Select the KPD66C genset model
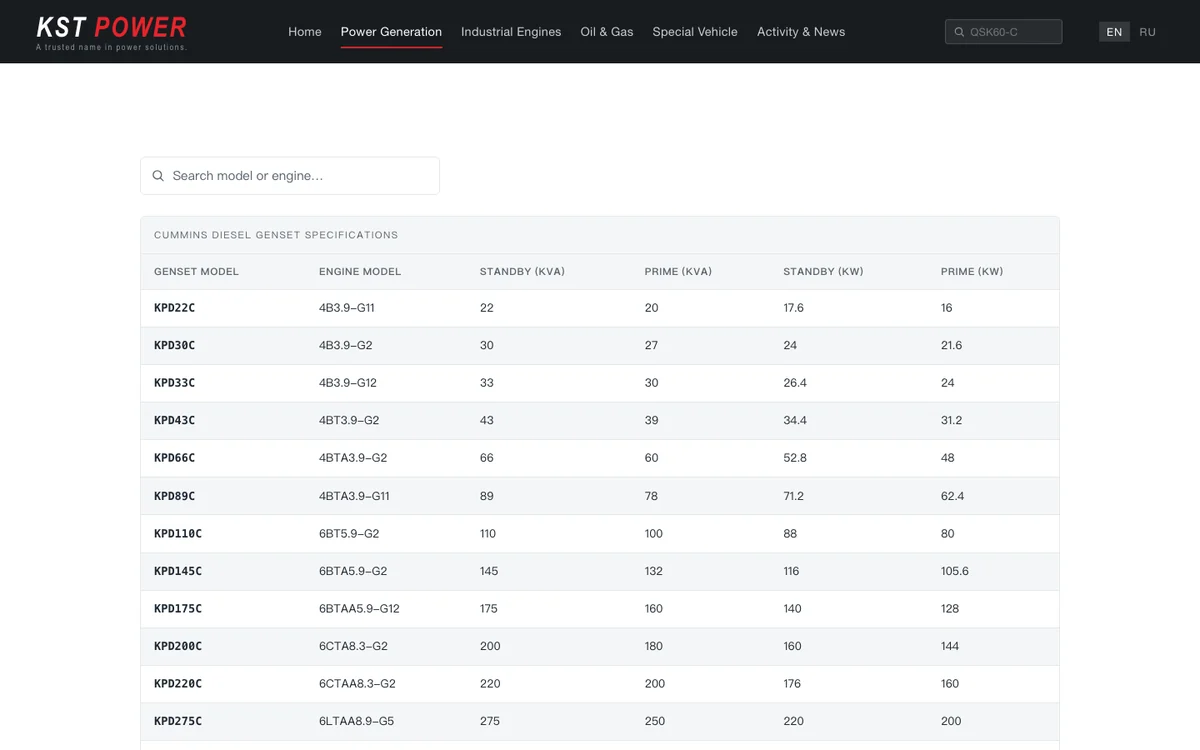The image size is (1200, 750). click(x=174, y=458)
